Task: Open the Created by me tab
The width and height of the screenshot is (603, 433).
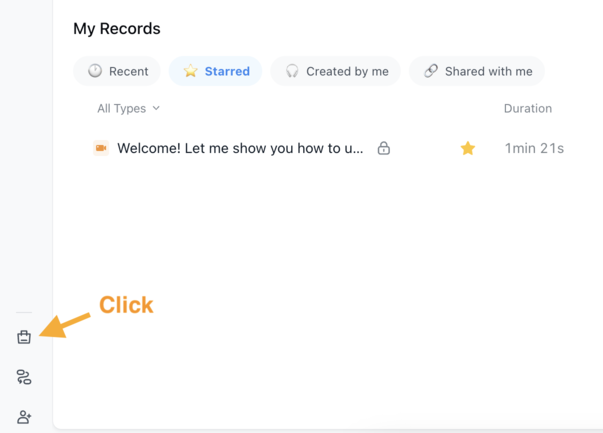Action: (x=335, y=71)
